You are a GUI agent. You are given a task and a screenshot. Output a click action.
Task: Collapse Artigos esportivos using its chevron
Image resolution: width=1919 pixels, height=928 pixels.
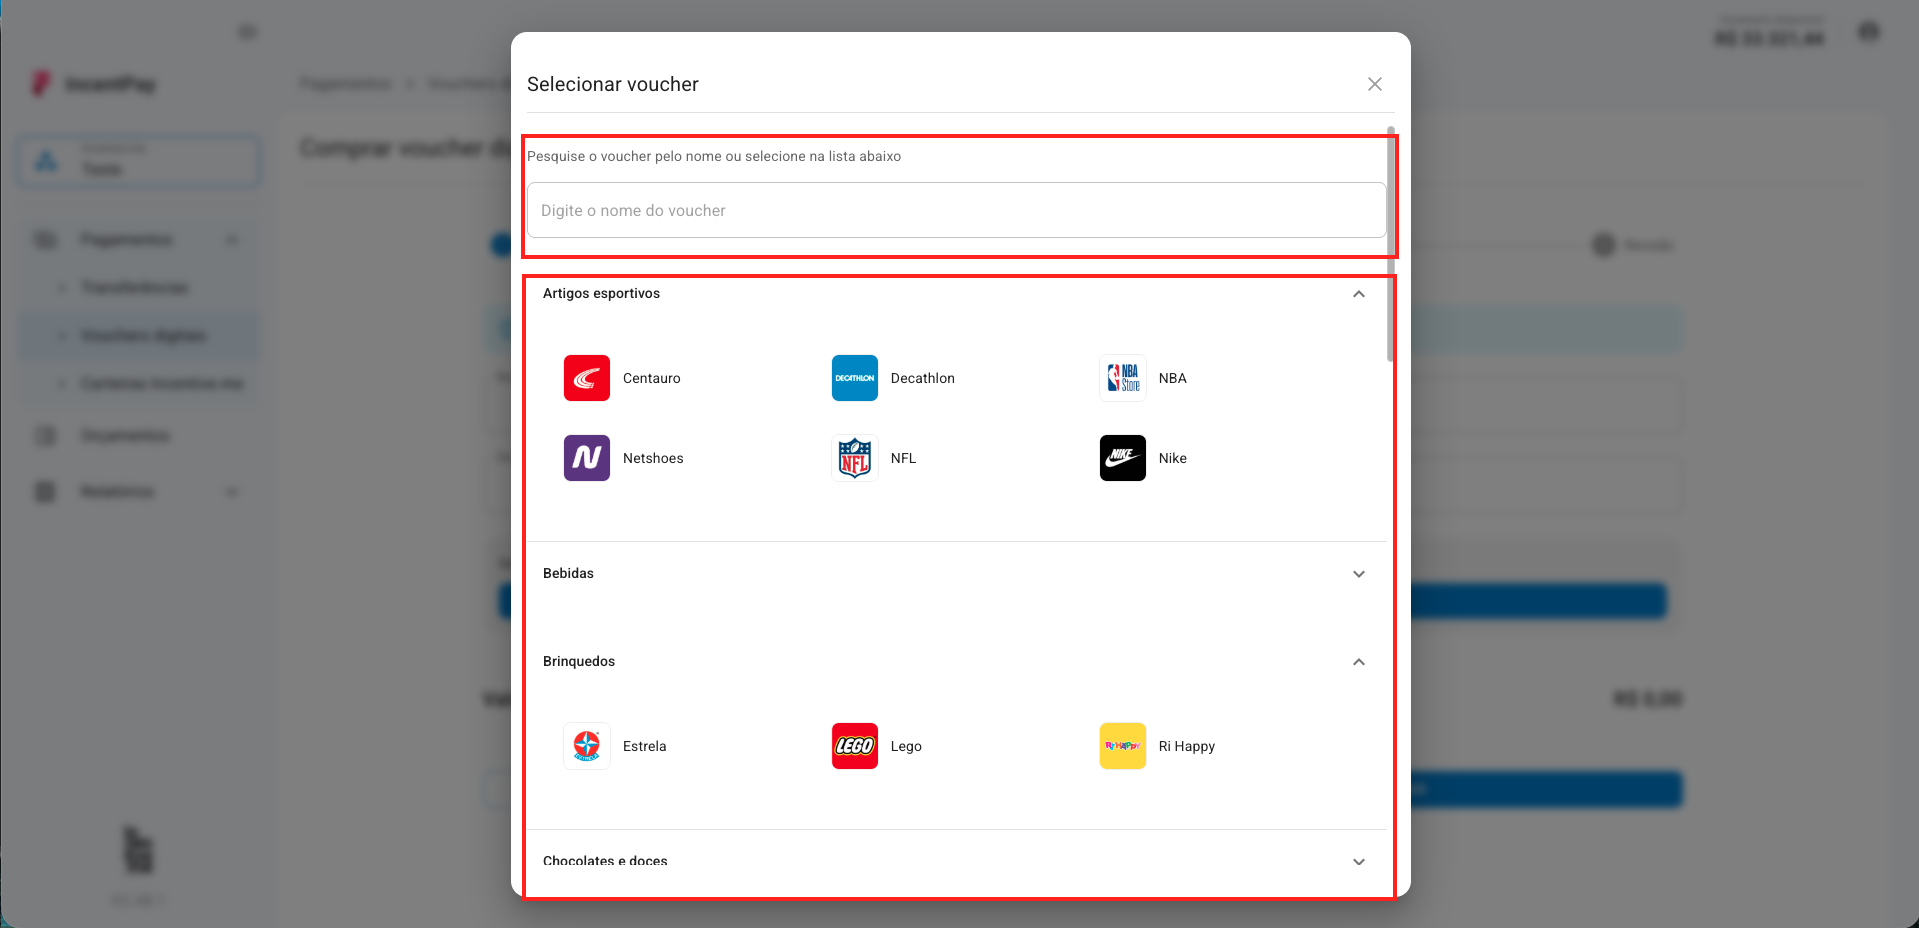pyautogui.click(x=1359, y=294)
